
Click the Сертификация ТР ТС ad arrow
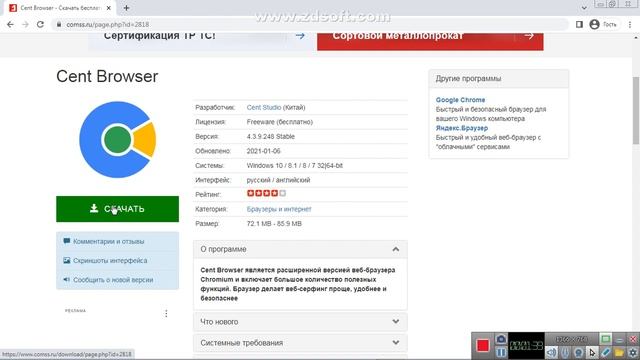(x=300, y=36)
